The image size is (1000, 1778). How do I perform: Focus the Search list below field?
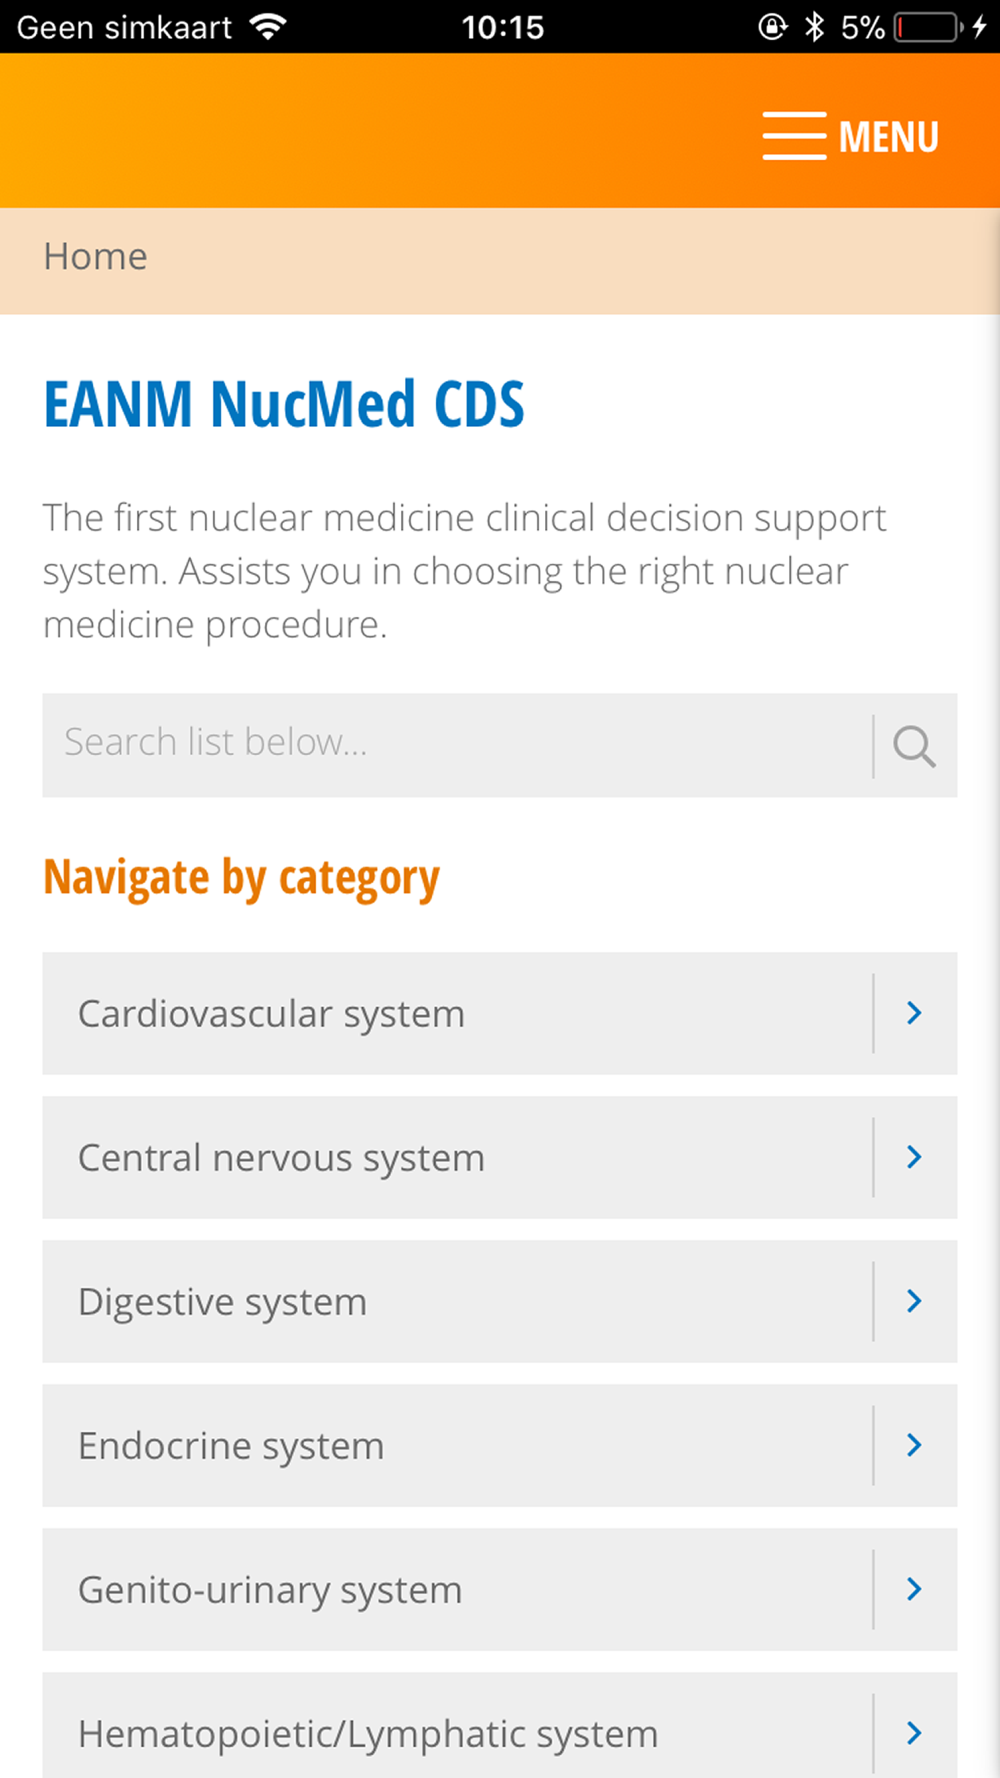click(x=457, y=745)
